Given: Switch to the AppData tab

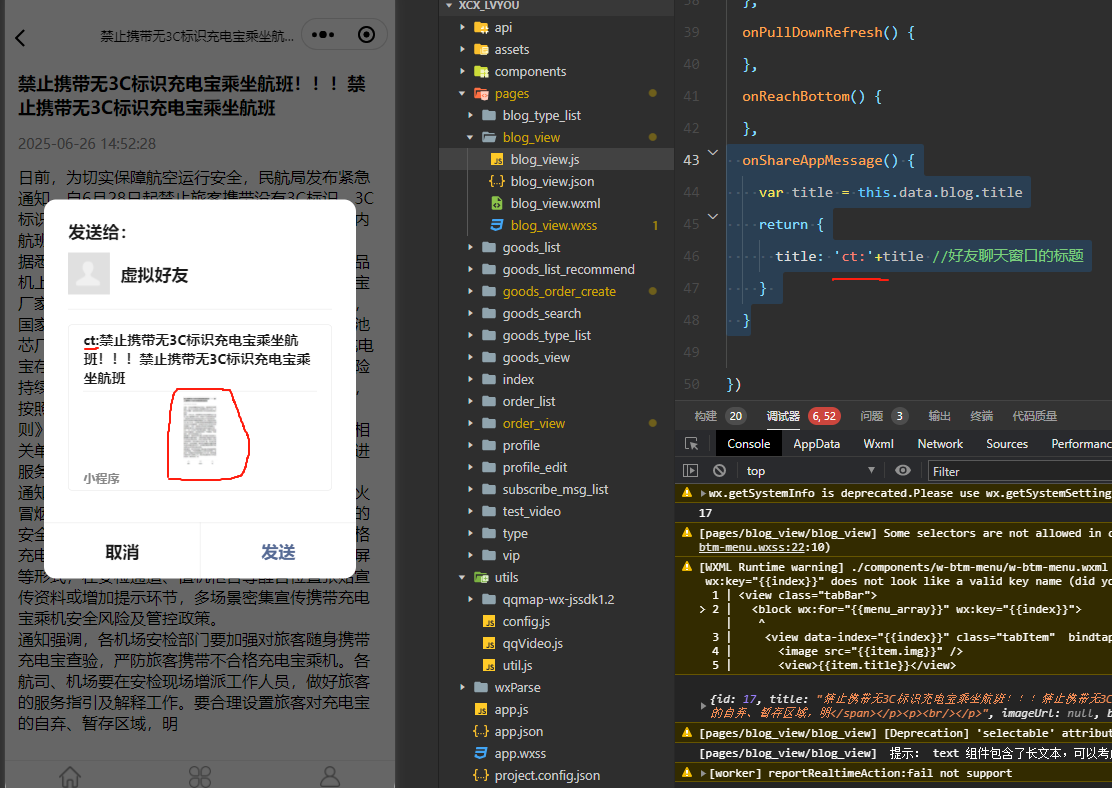Looking at the screenshot, I should 816,444.
